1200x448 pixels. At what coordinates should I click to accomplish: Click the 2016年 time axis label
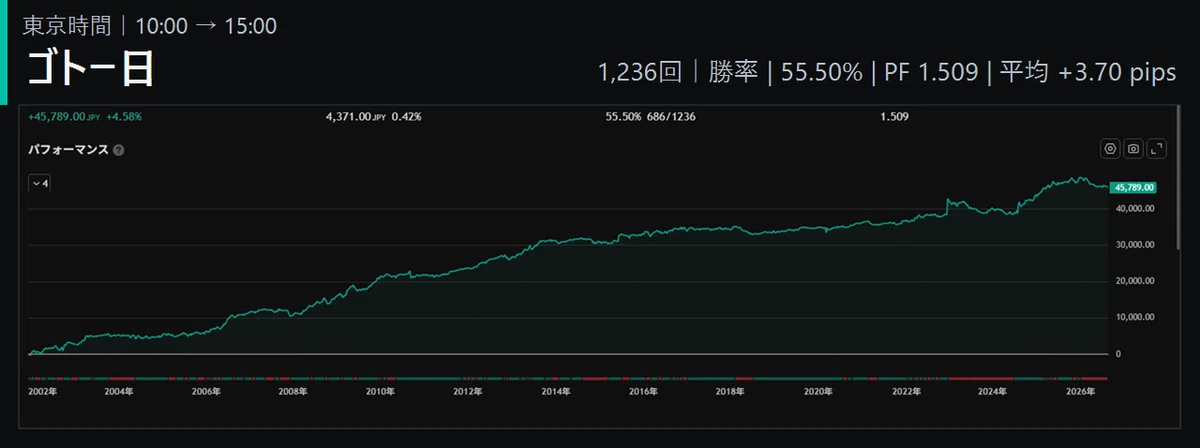click(642, 393)
